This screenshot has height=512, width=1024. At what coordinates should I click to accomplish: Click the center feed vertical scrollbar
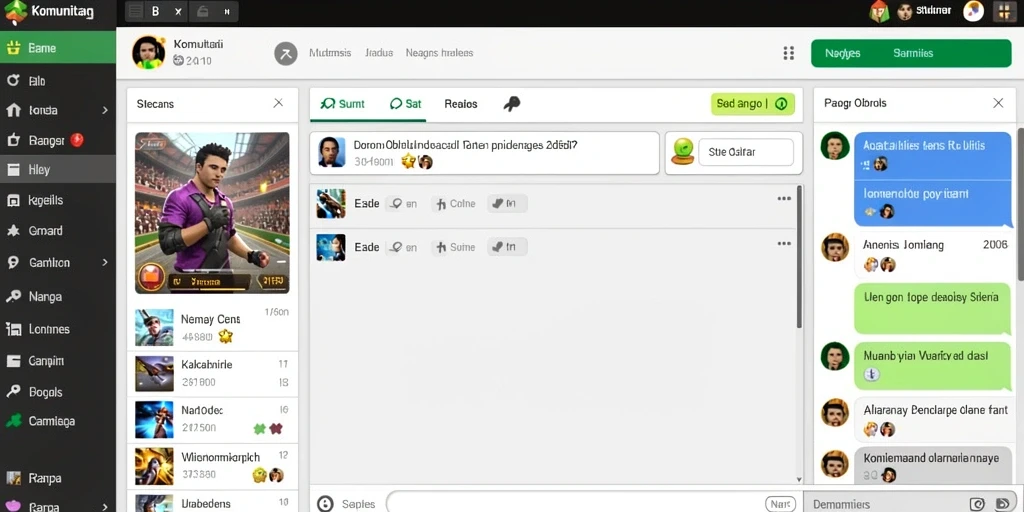click(x=799, y=256)
